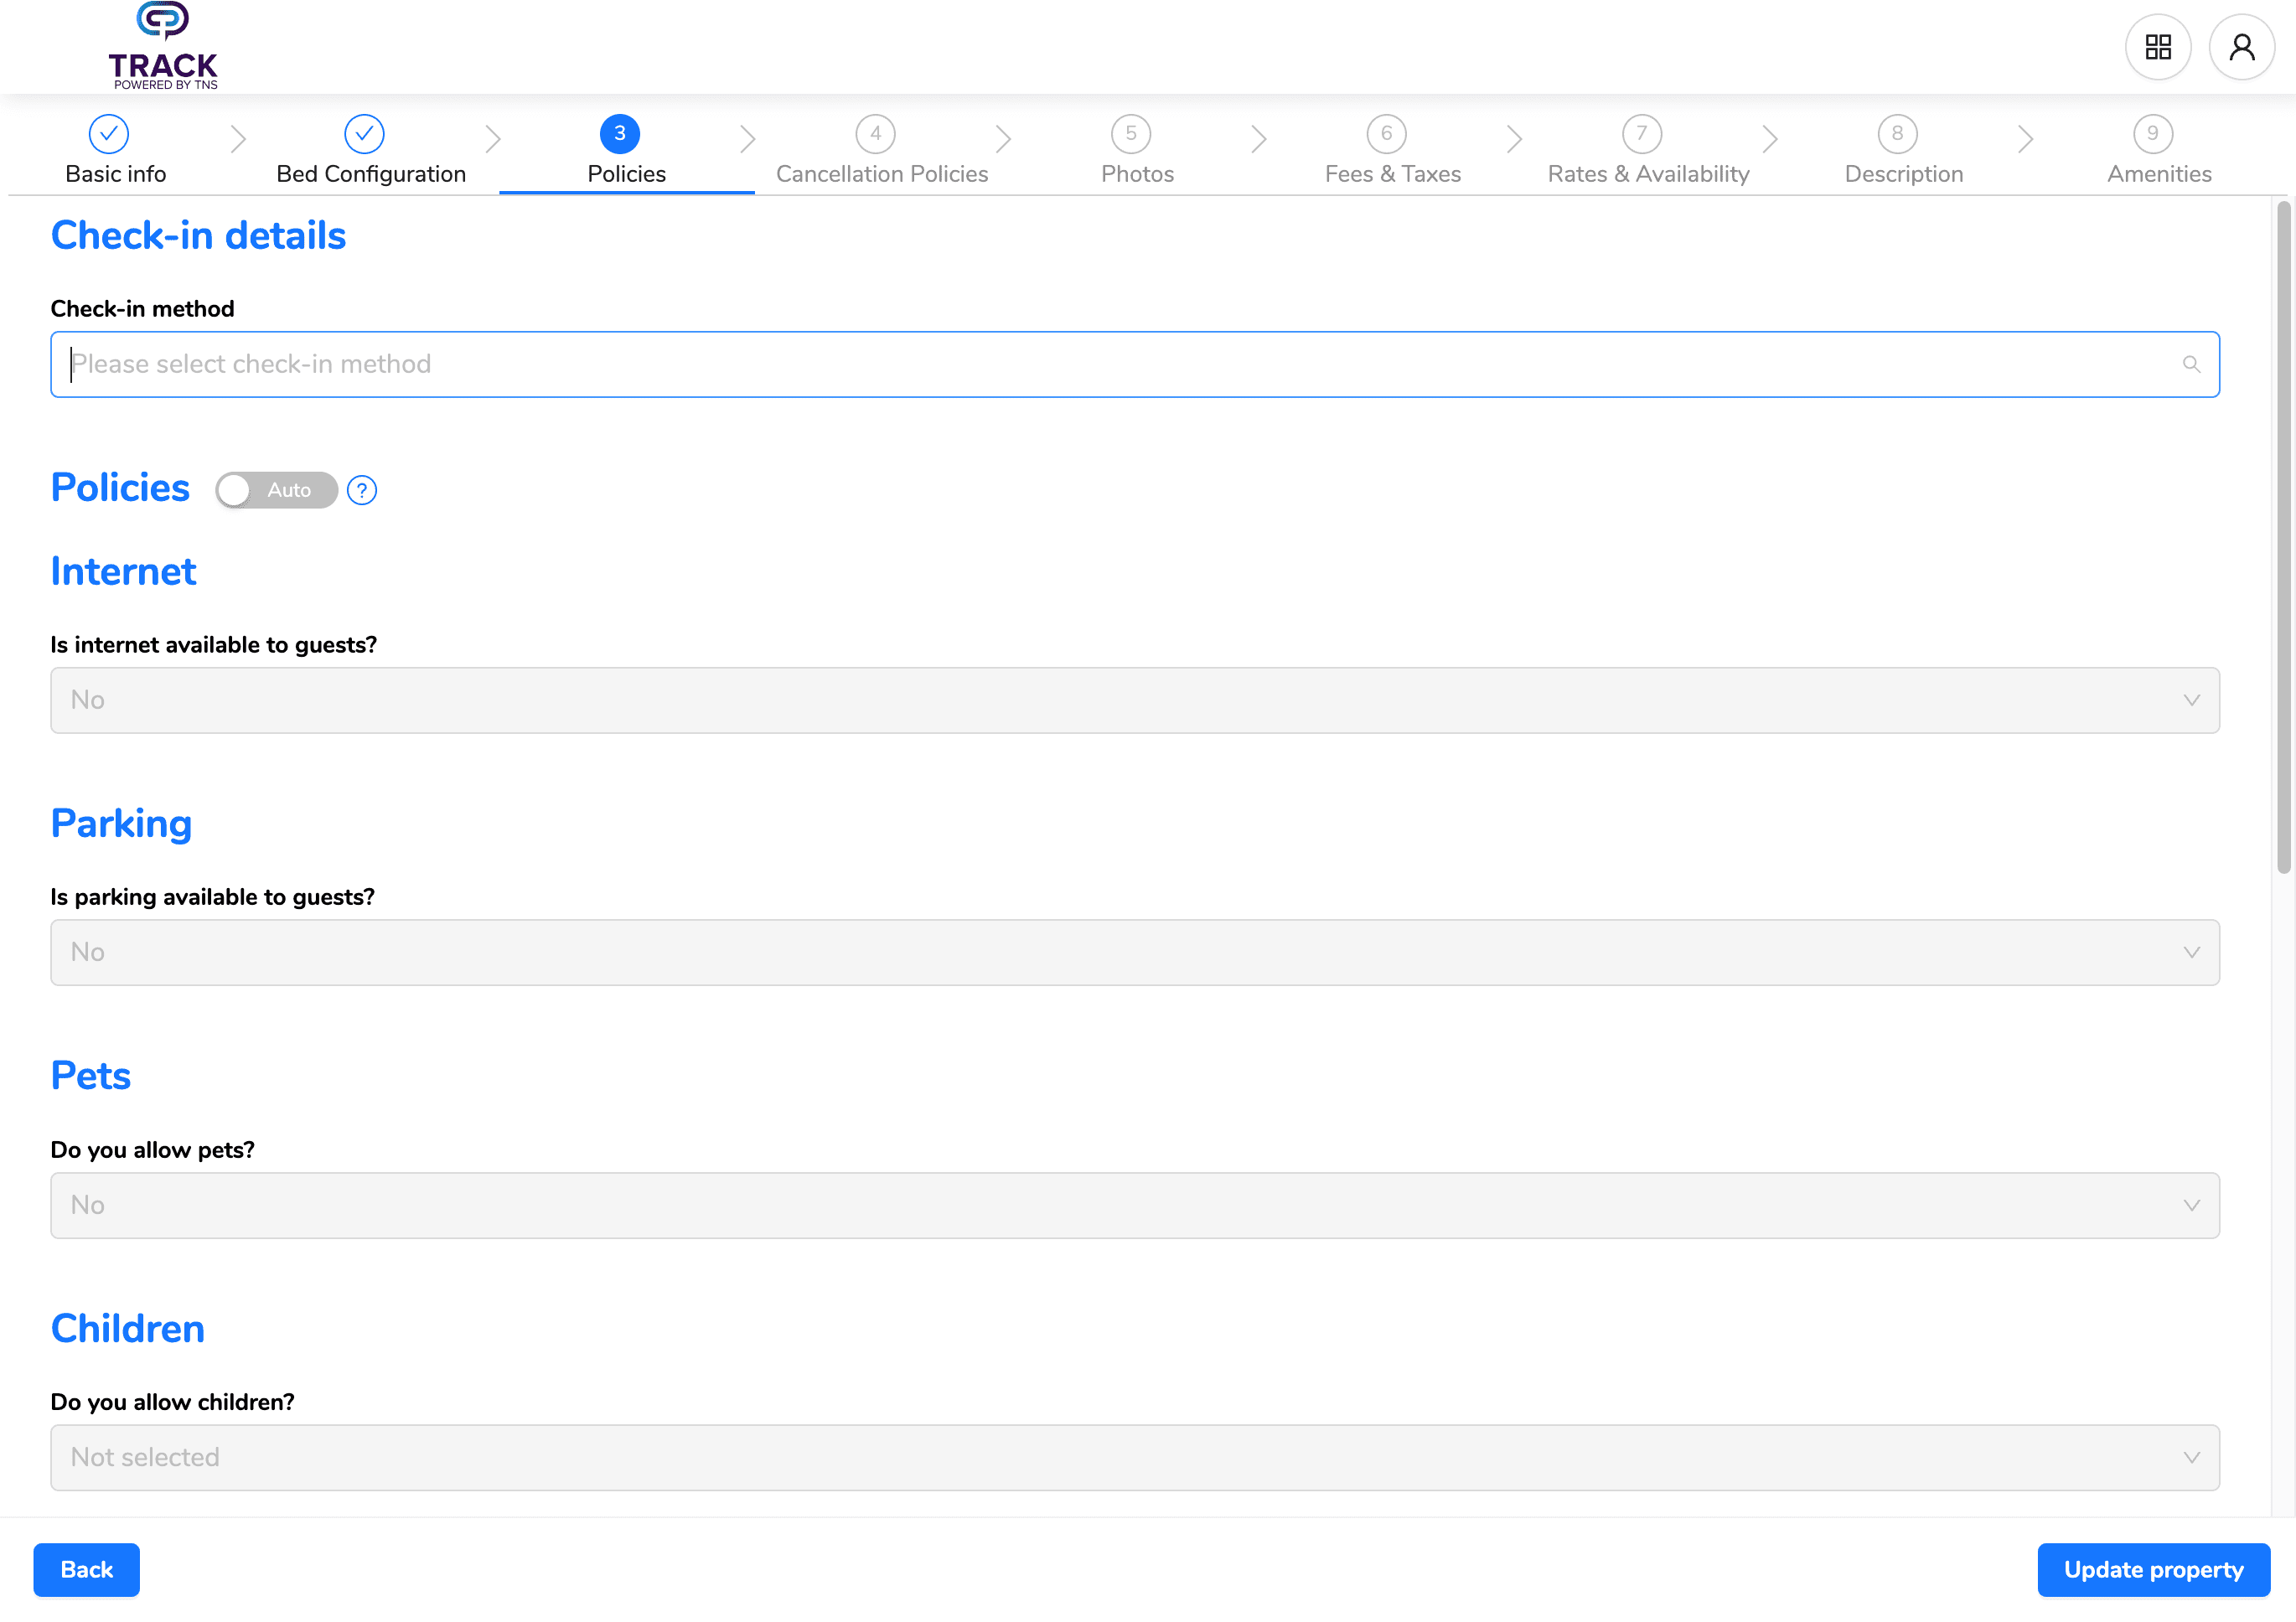Go to the Description tab
The height and width of the screenshot is (1622, 2296).
point(1904,174)
